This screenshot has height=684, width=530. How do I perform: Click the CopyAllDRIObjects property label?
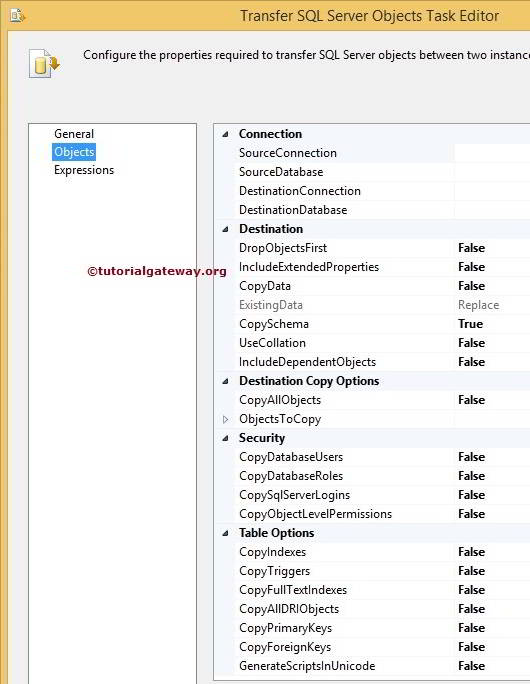click(289, 609)
